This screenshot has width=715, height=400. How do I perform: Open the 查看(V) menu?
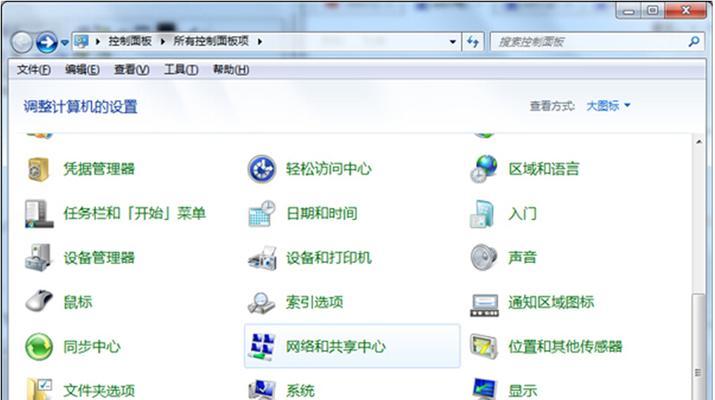coord(131,70)
